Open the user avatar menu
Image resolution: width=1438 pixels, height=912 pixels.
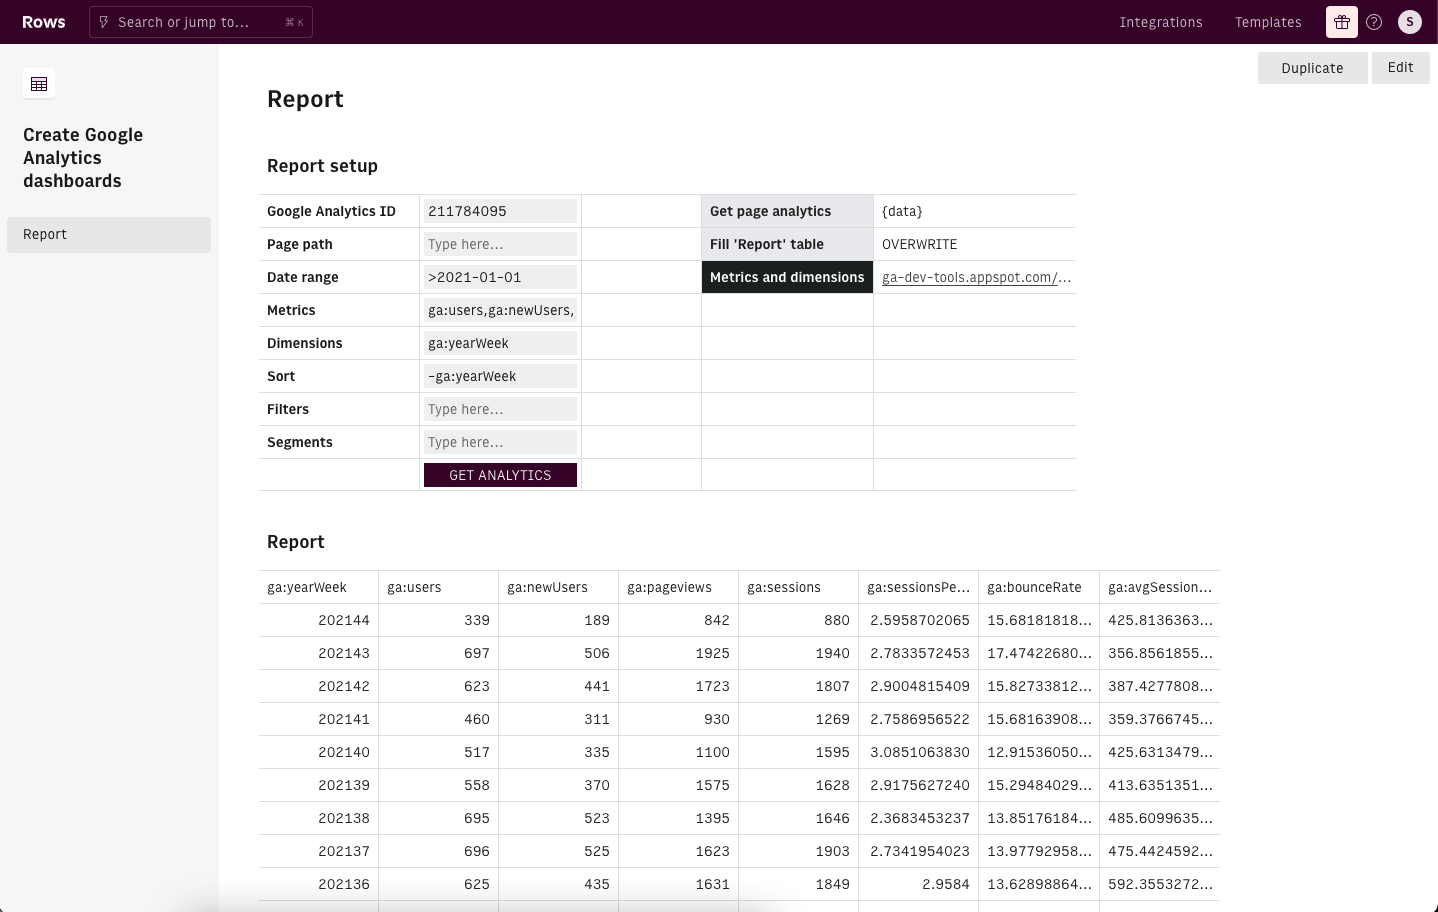[1410, 22]
